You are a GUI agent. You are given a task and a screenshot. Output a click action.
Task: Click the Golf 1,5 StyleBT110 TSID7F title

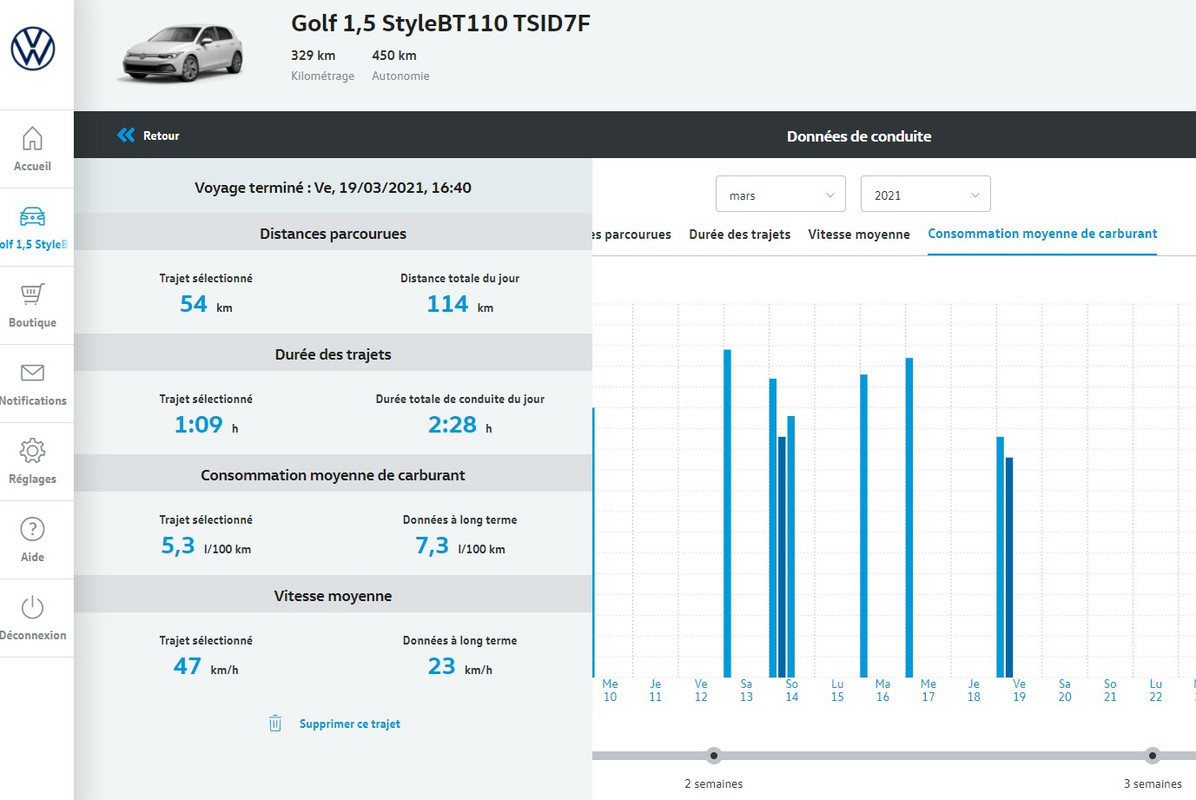tap(440, 23)
